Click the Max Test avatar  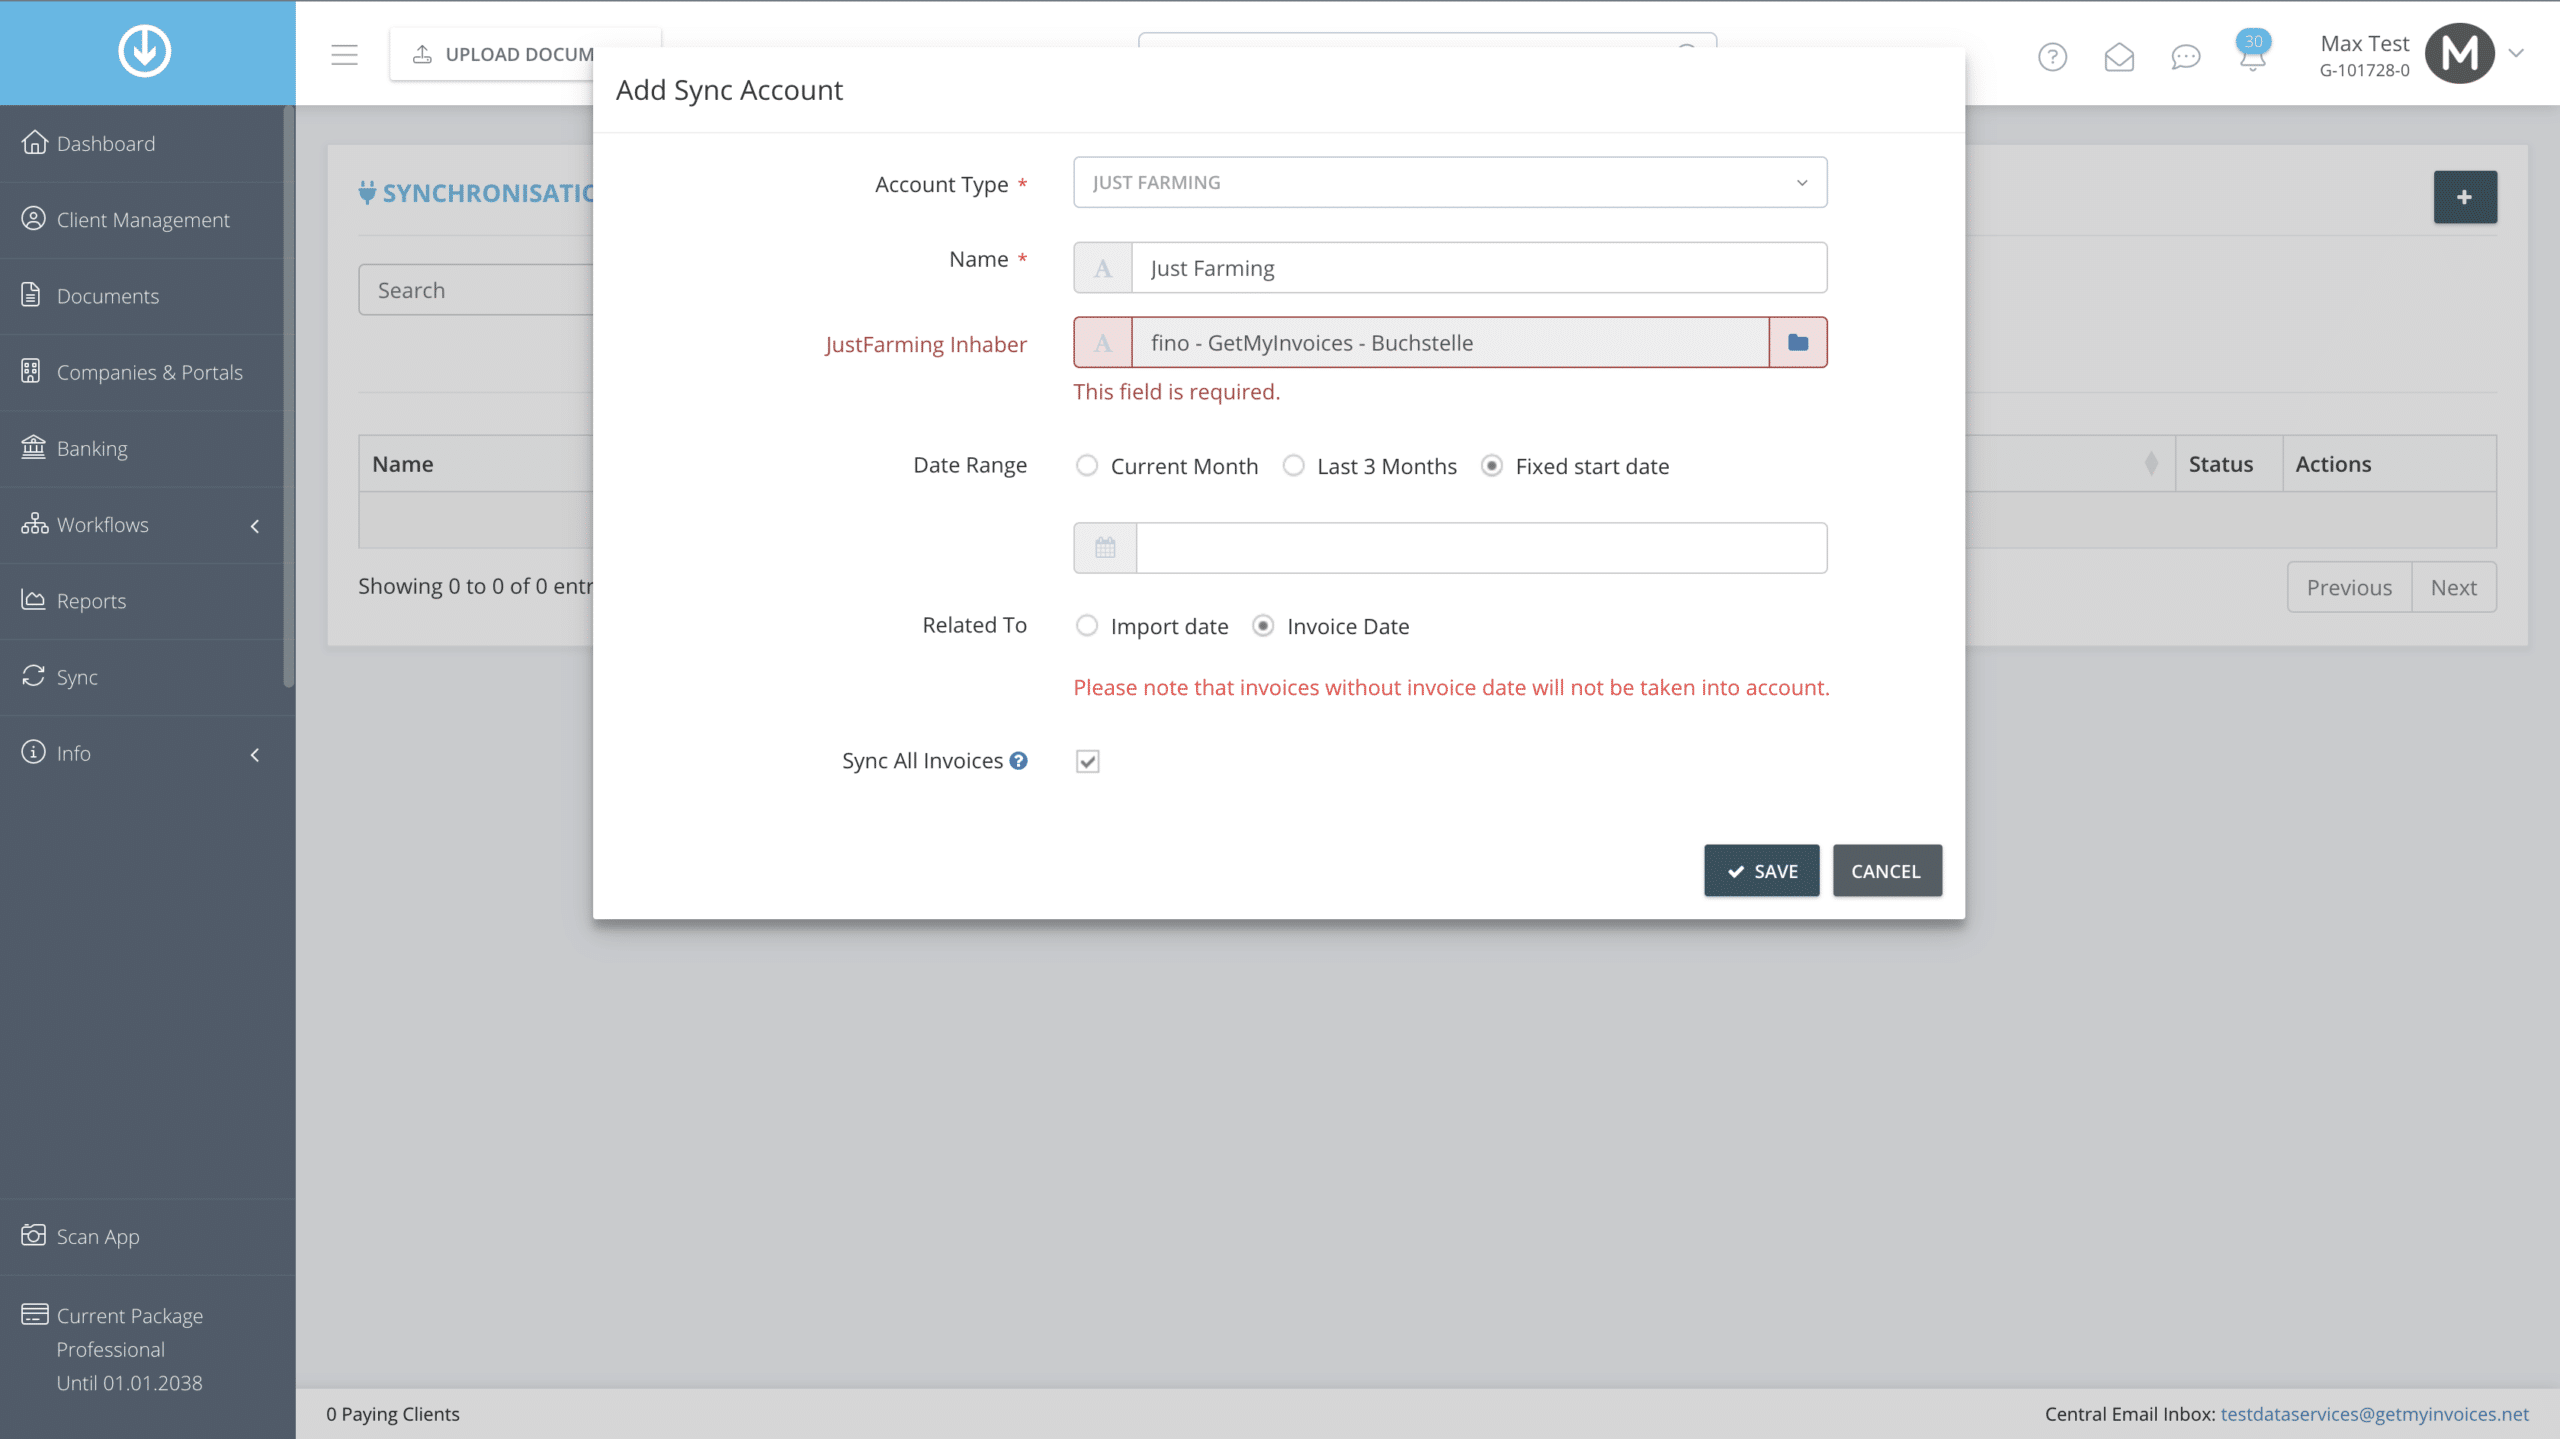point(2460,54)
